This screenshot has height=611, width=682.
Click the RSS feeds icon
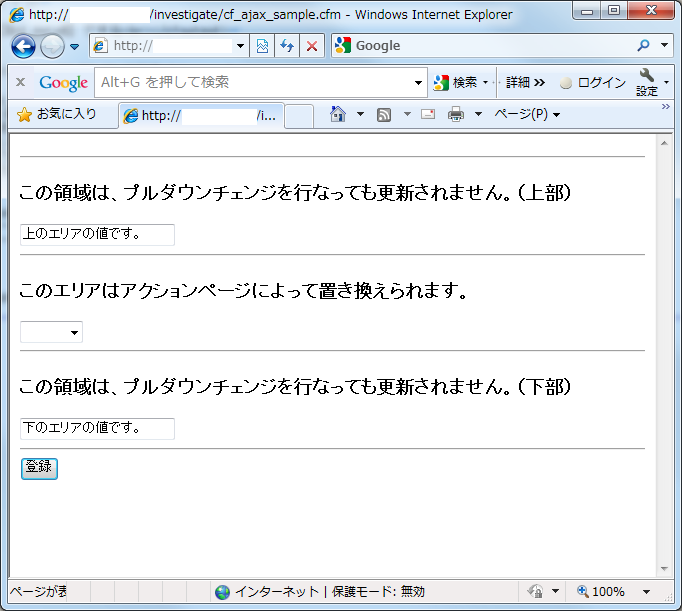(384, 114)
